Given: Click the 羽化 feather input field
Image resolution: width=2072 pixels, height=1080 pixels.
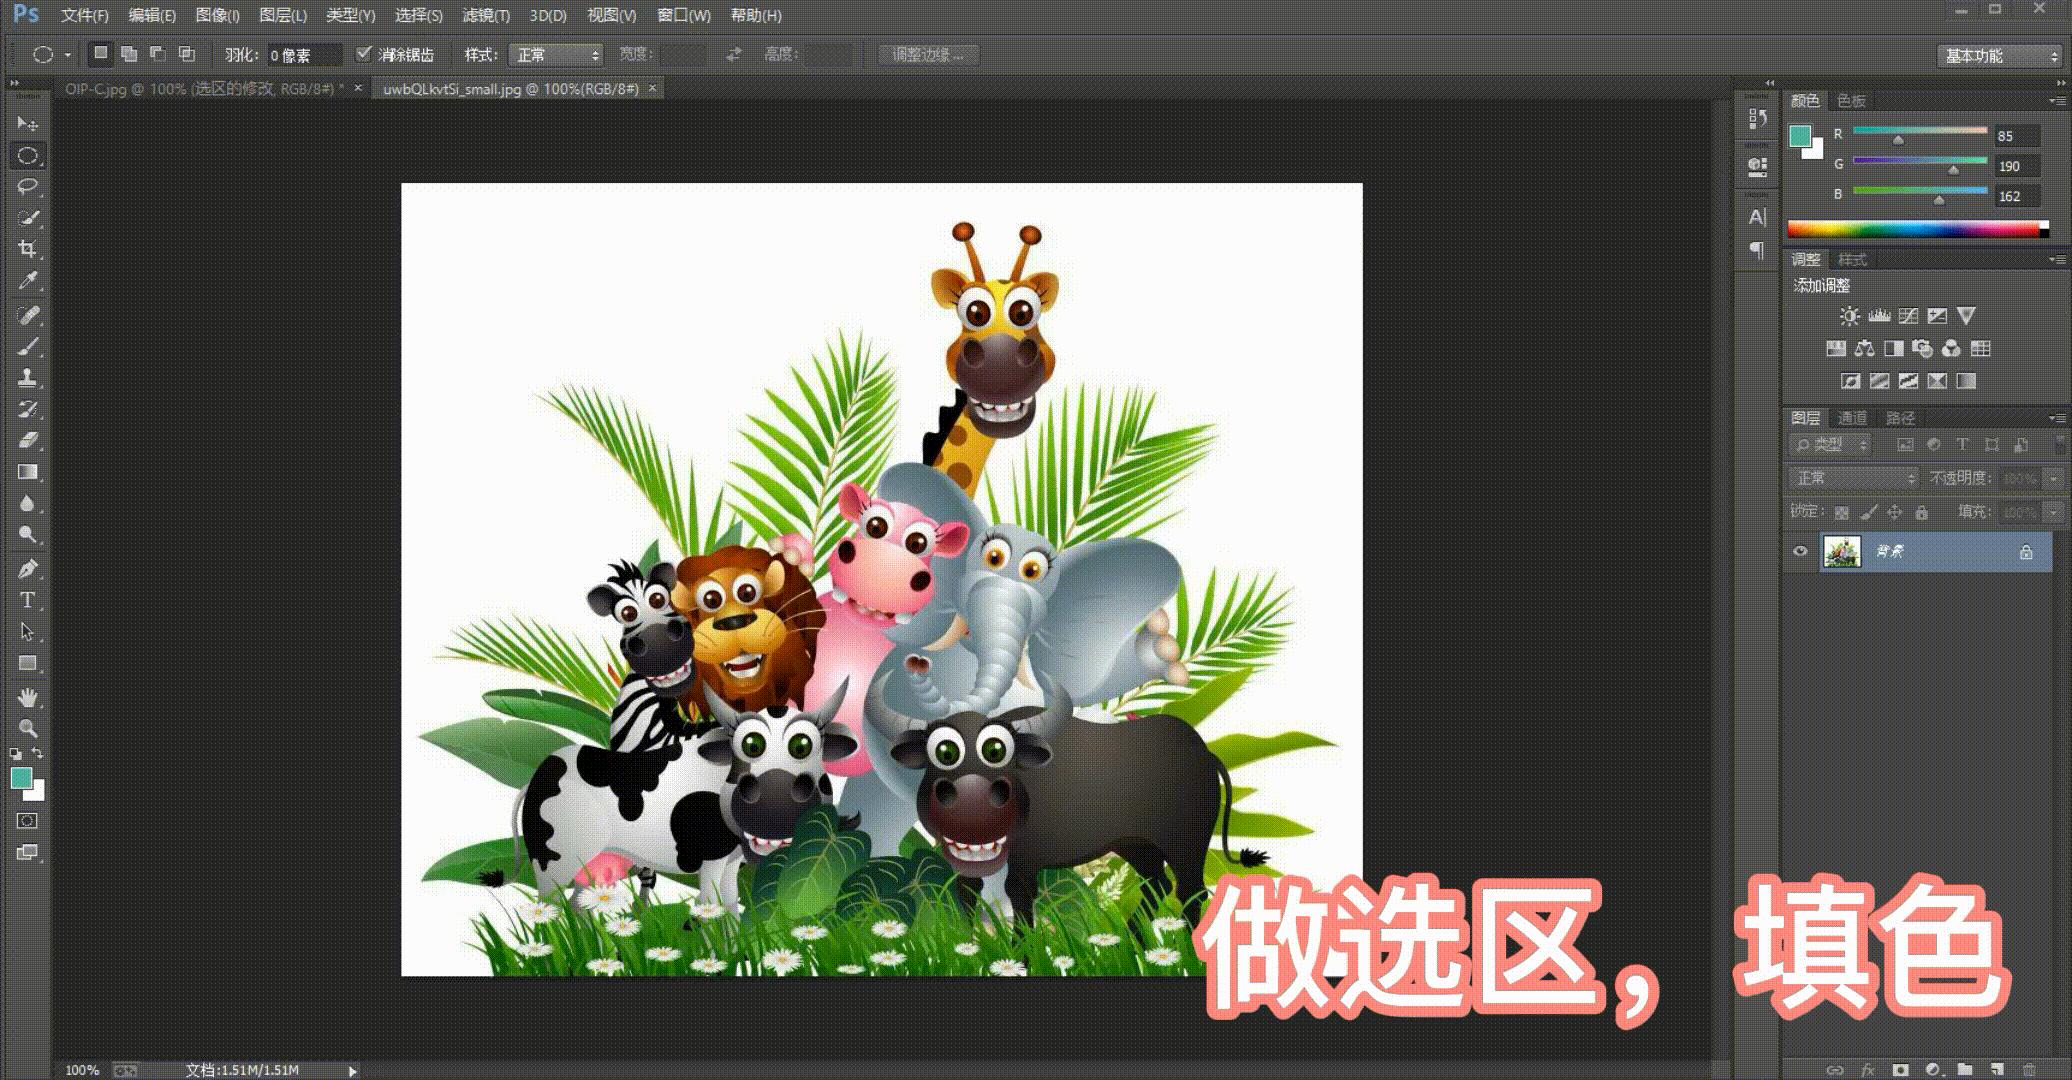Looking at the screenshot, I should point(304,55).
